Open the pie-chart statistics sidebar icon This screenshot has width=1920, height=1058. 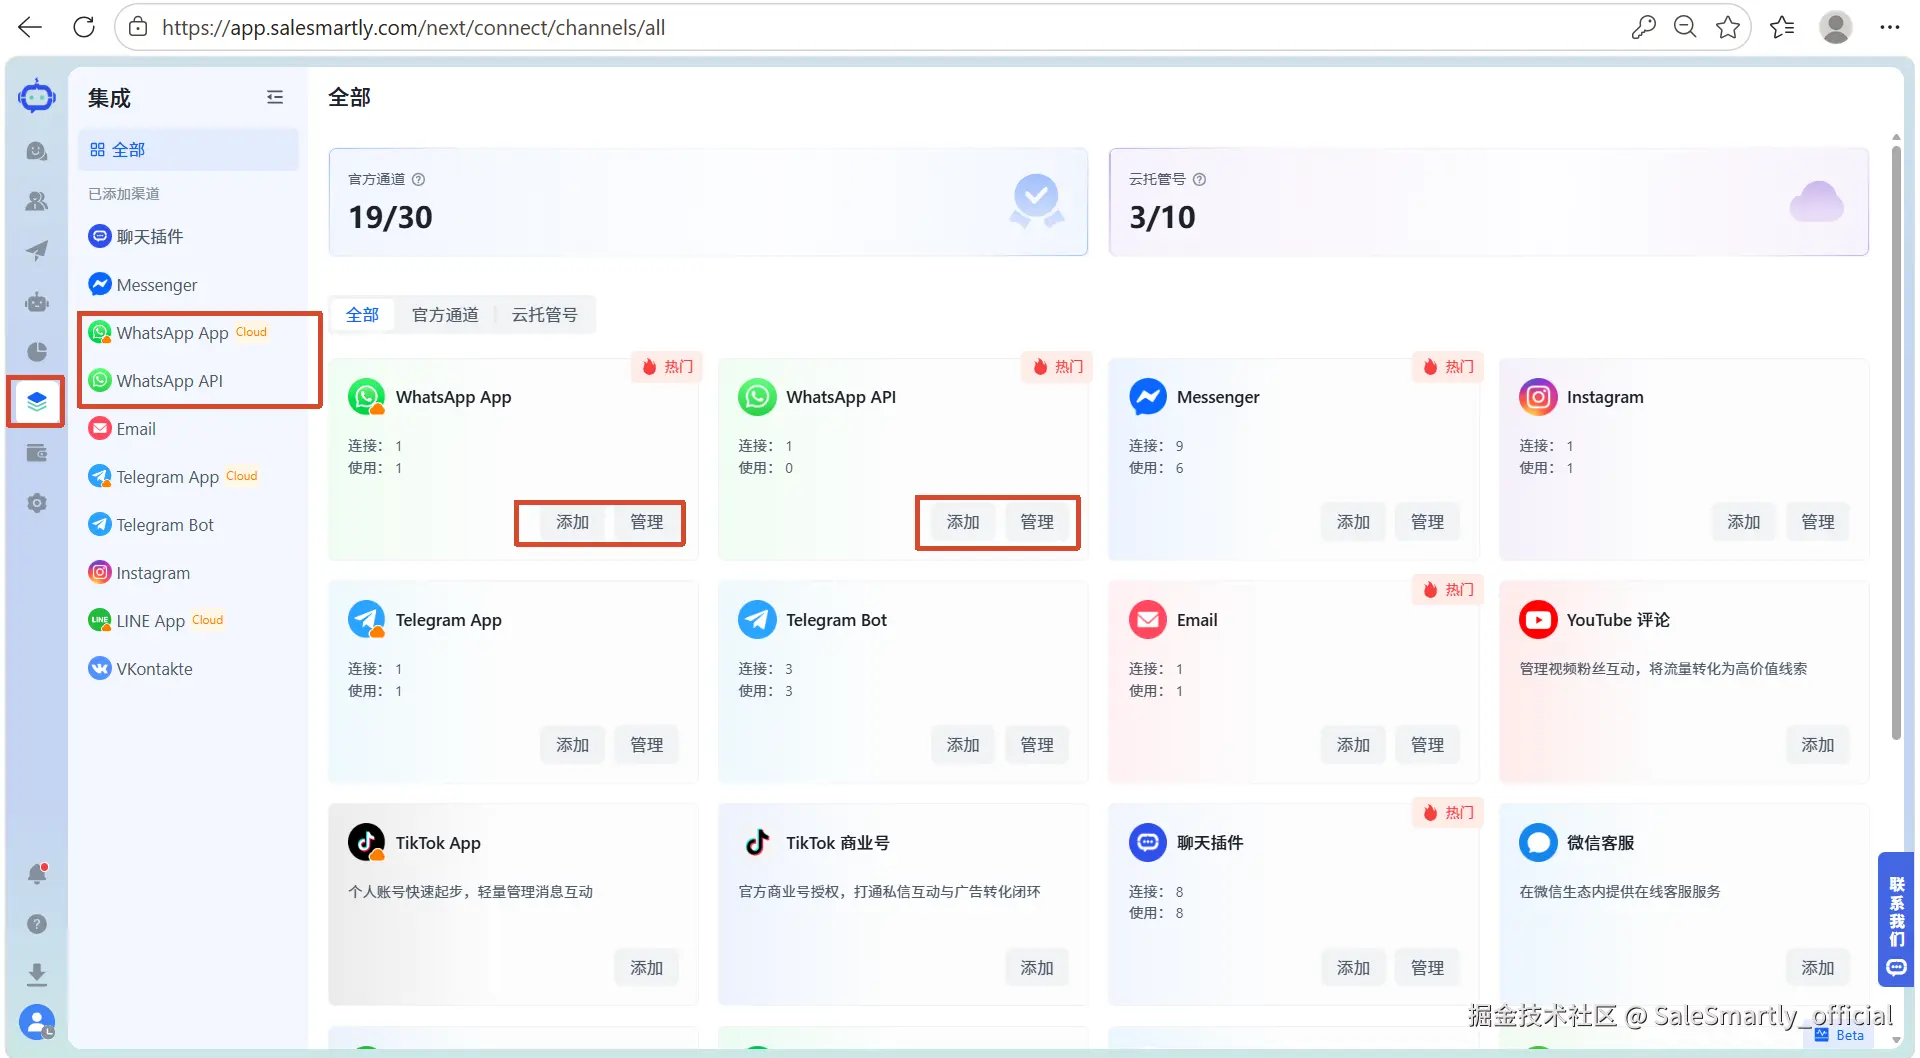(x=37, y=351)
